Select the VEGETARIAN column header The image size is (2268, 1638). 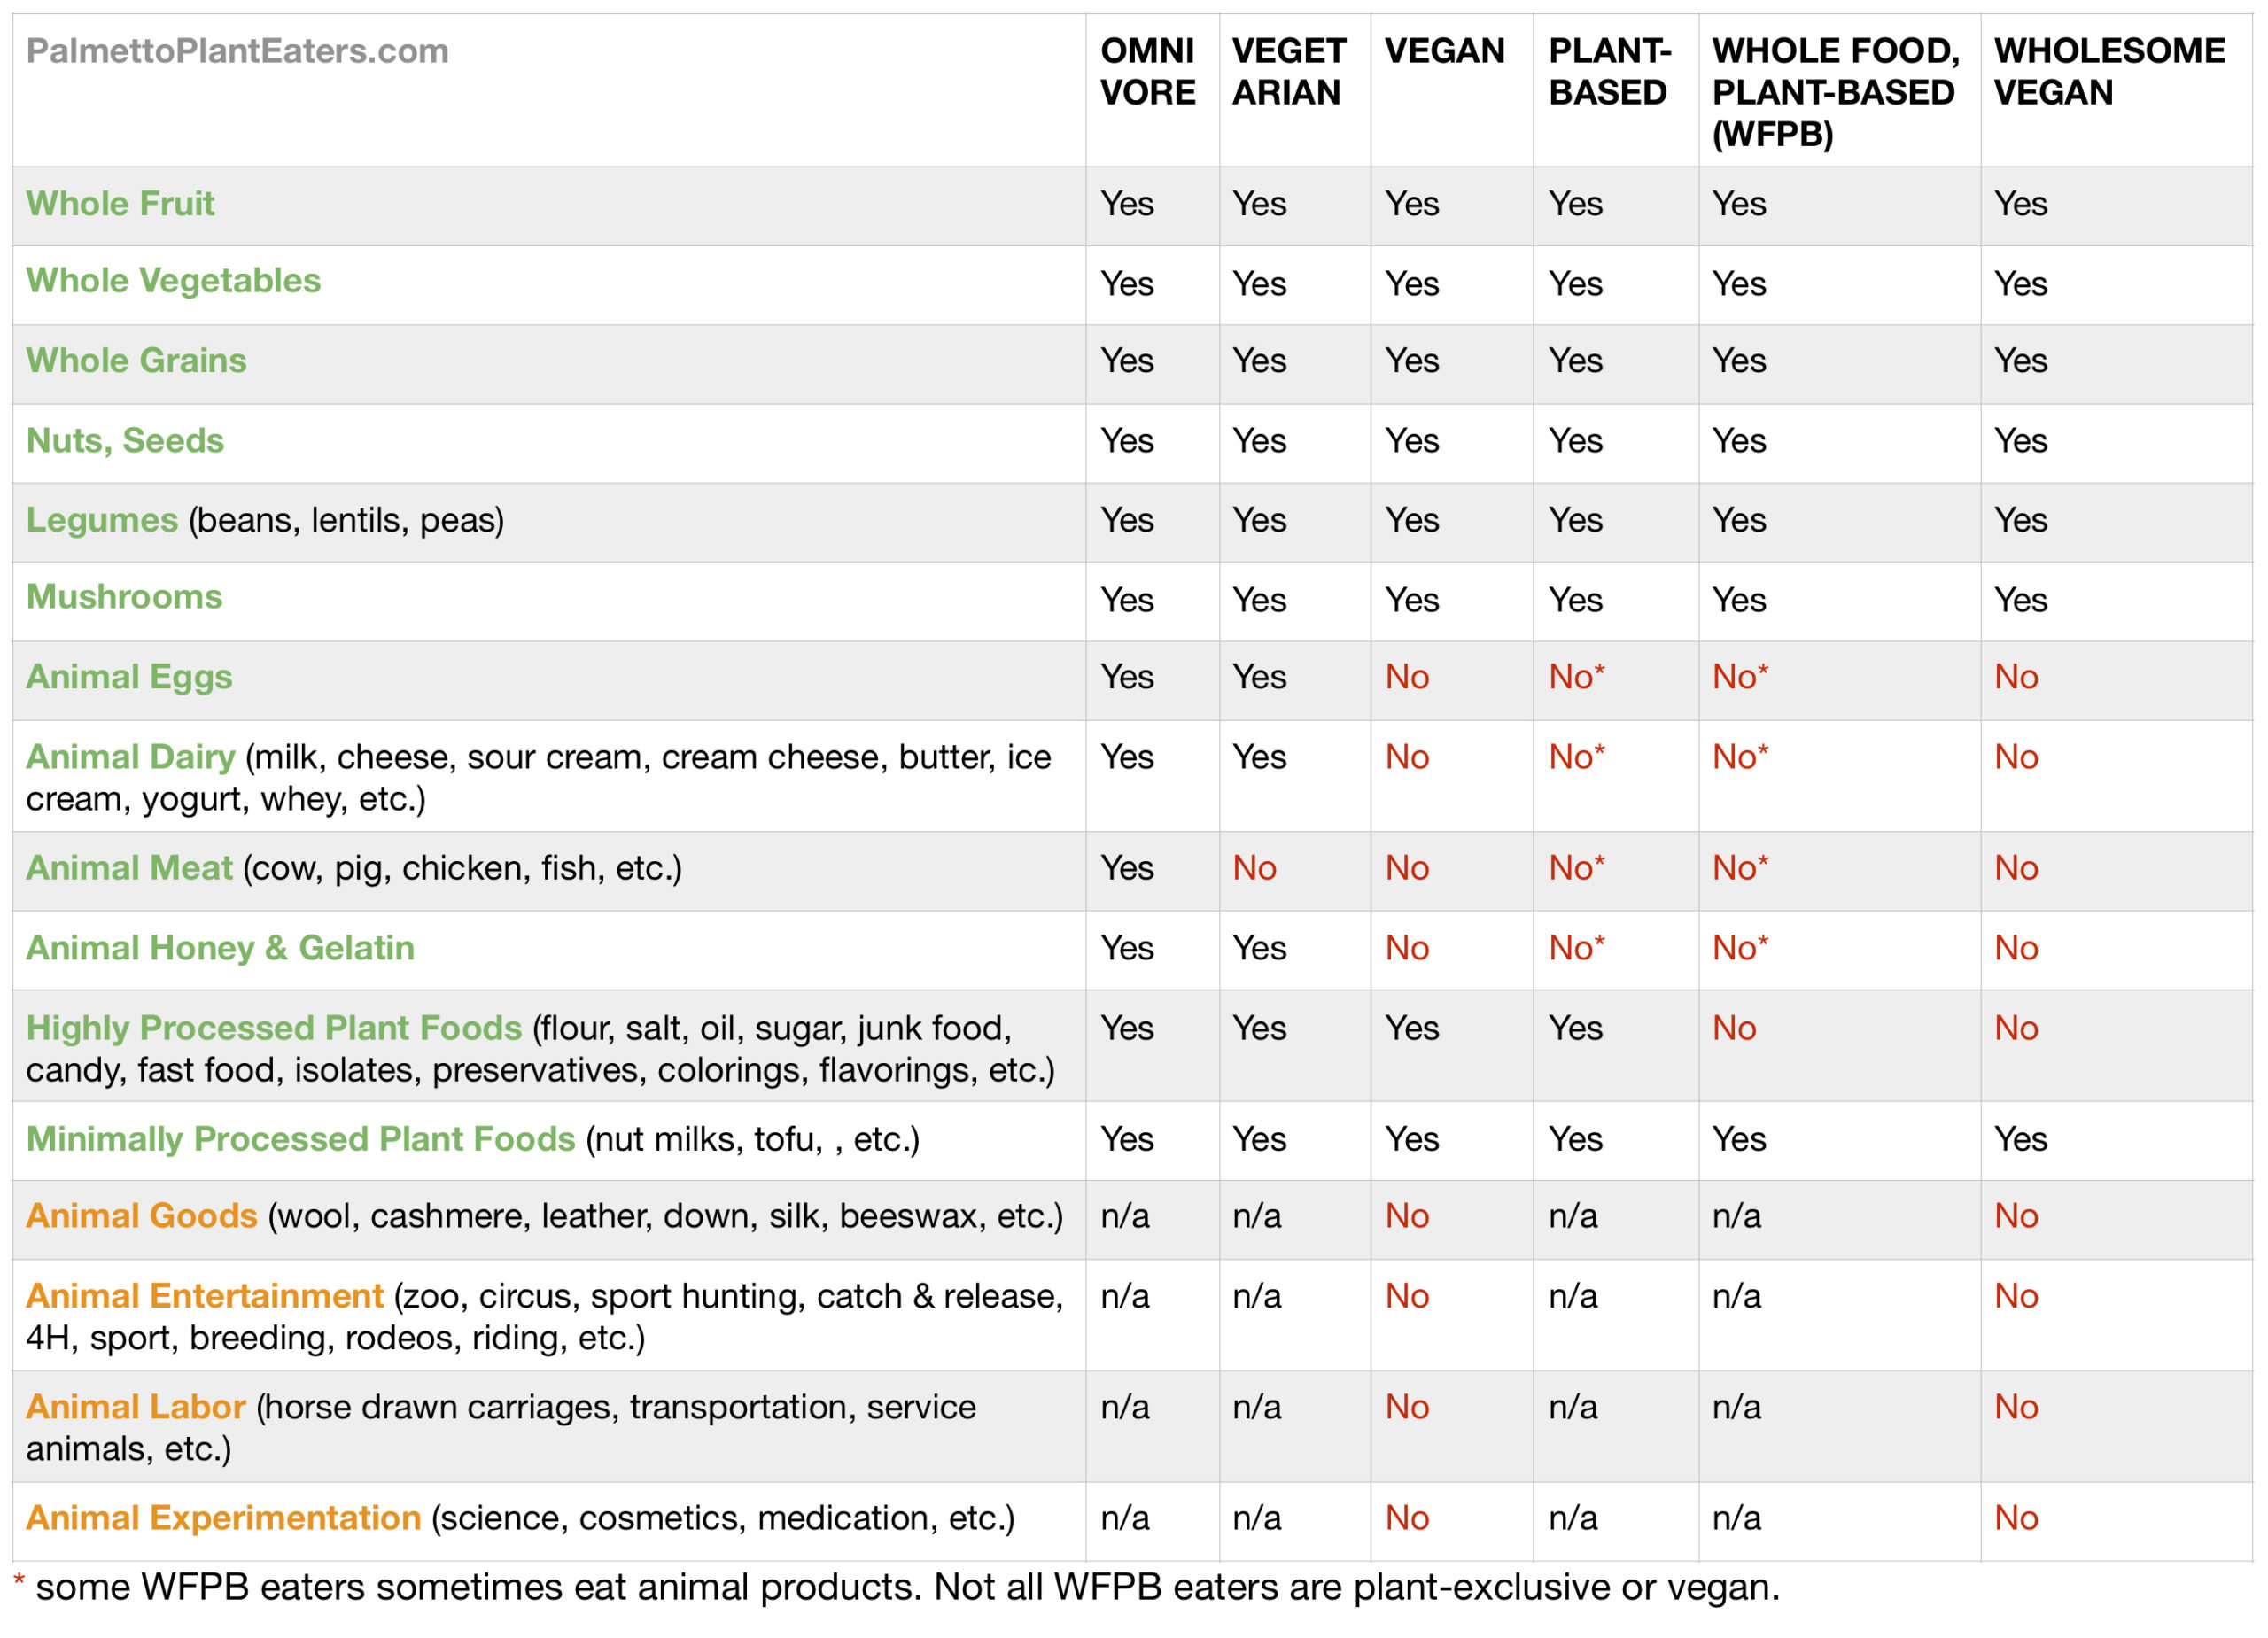click(x=1289, y=72)
